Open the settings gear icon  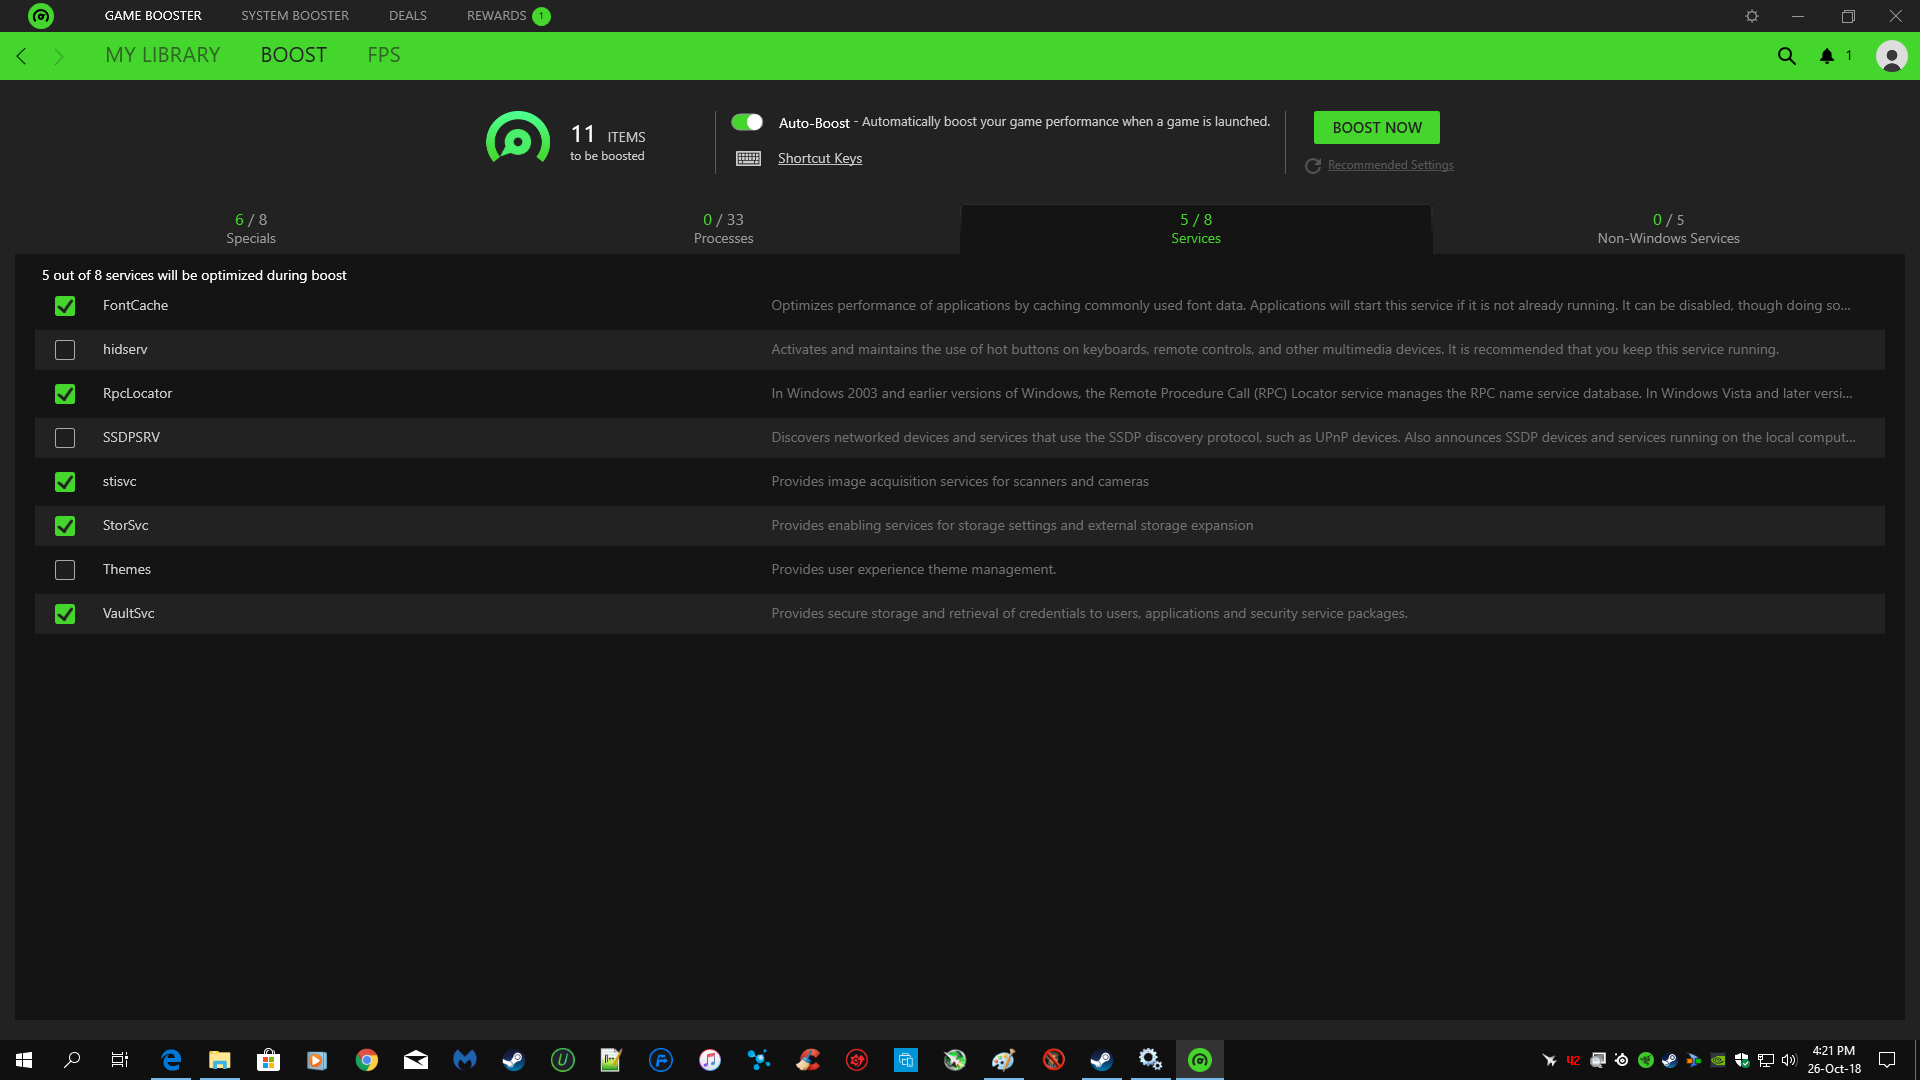point(1752,16)
